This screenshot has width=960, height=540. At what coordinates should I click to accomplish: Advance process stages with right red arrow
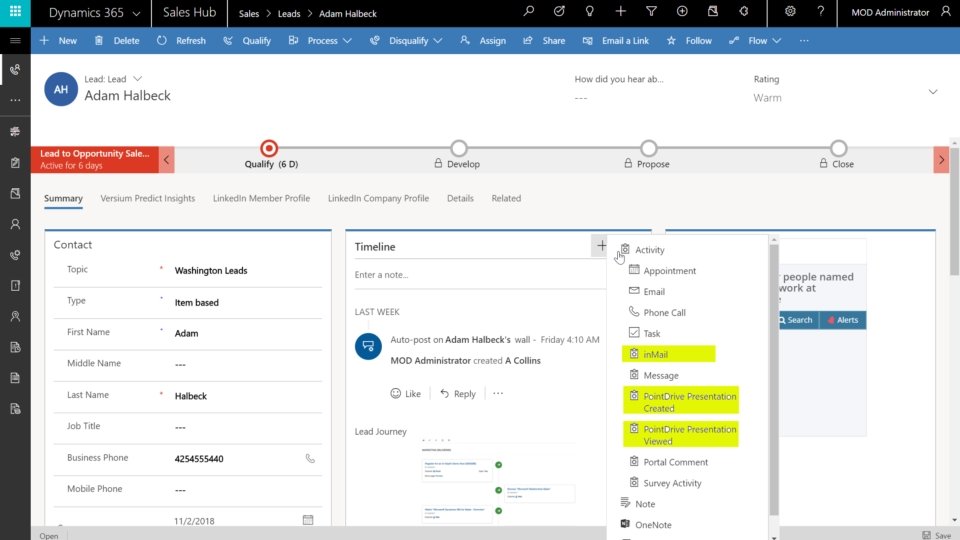941,160
